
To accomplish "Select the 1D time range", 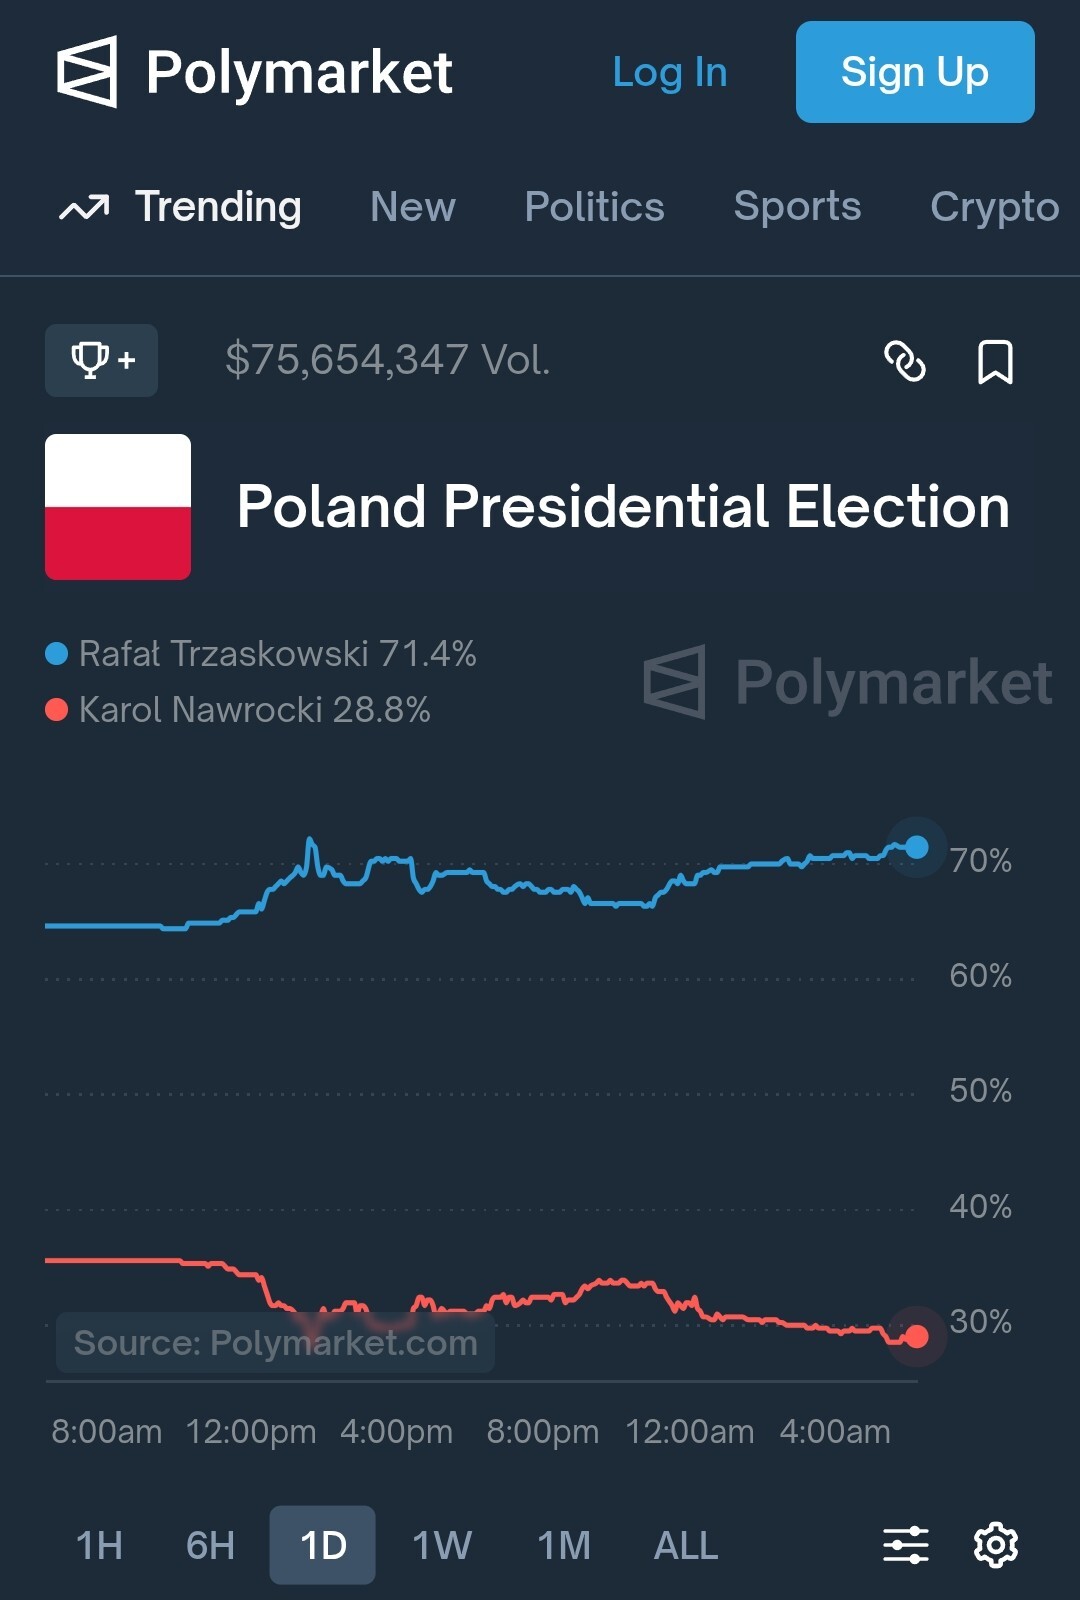I will pyautogui.click(x=323, y=1546).
